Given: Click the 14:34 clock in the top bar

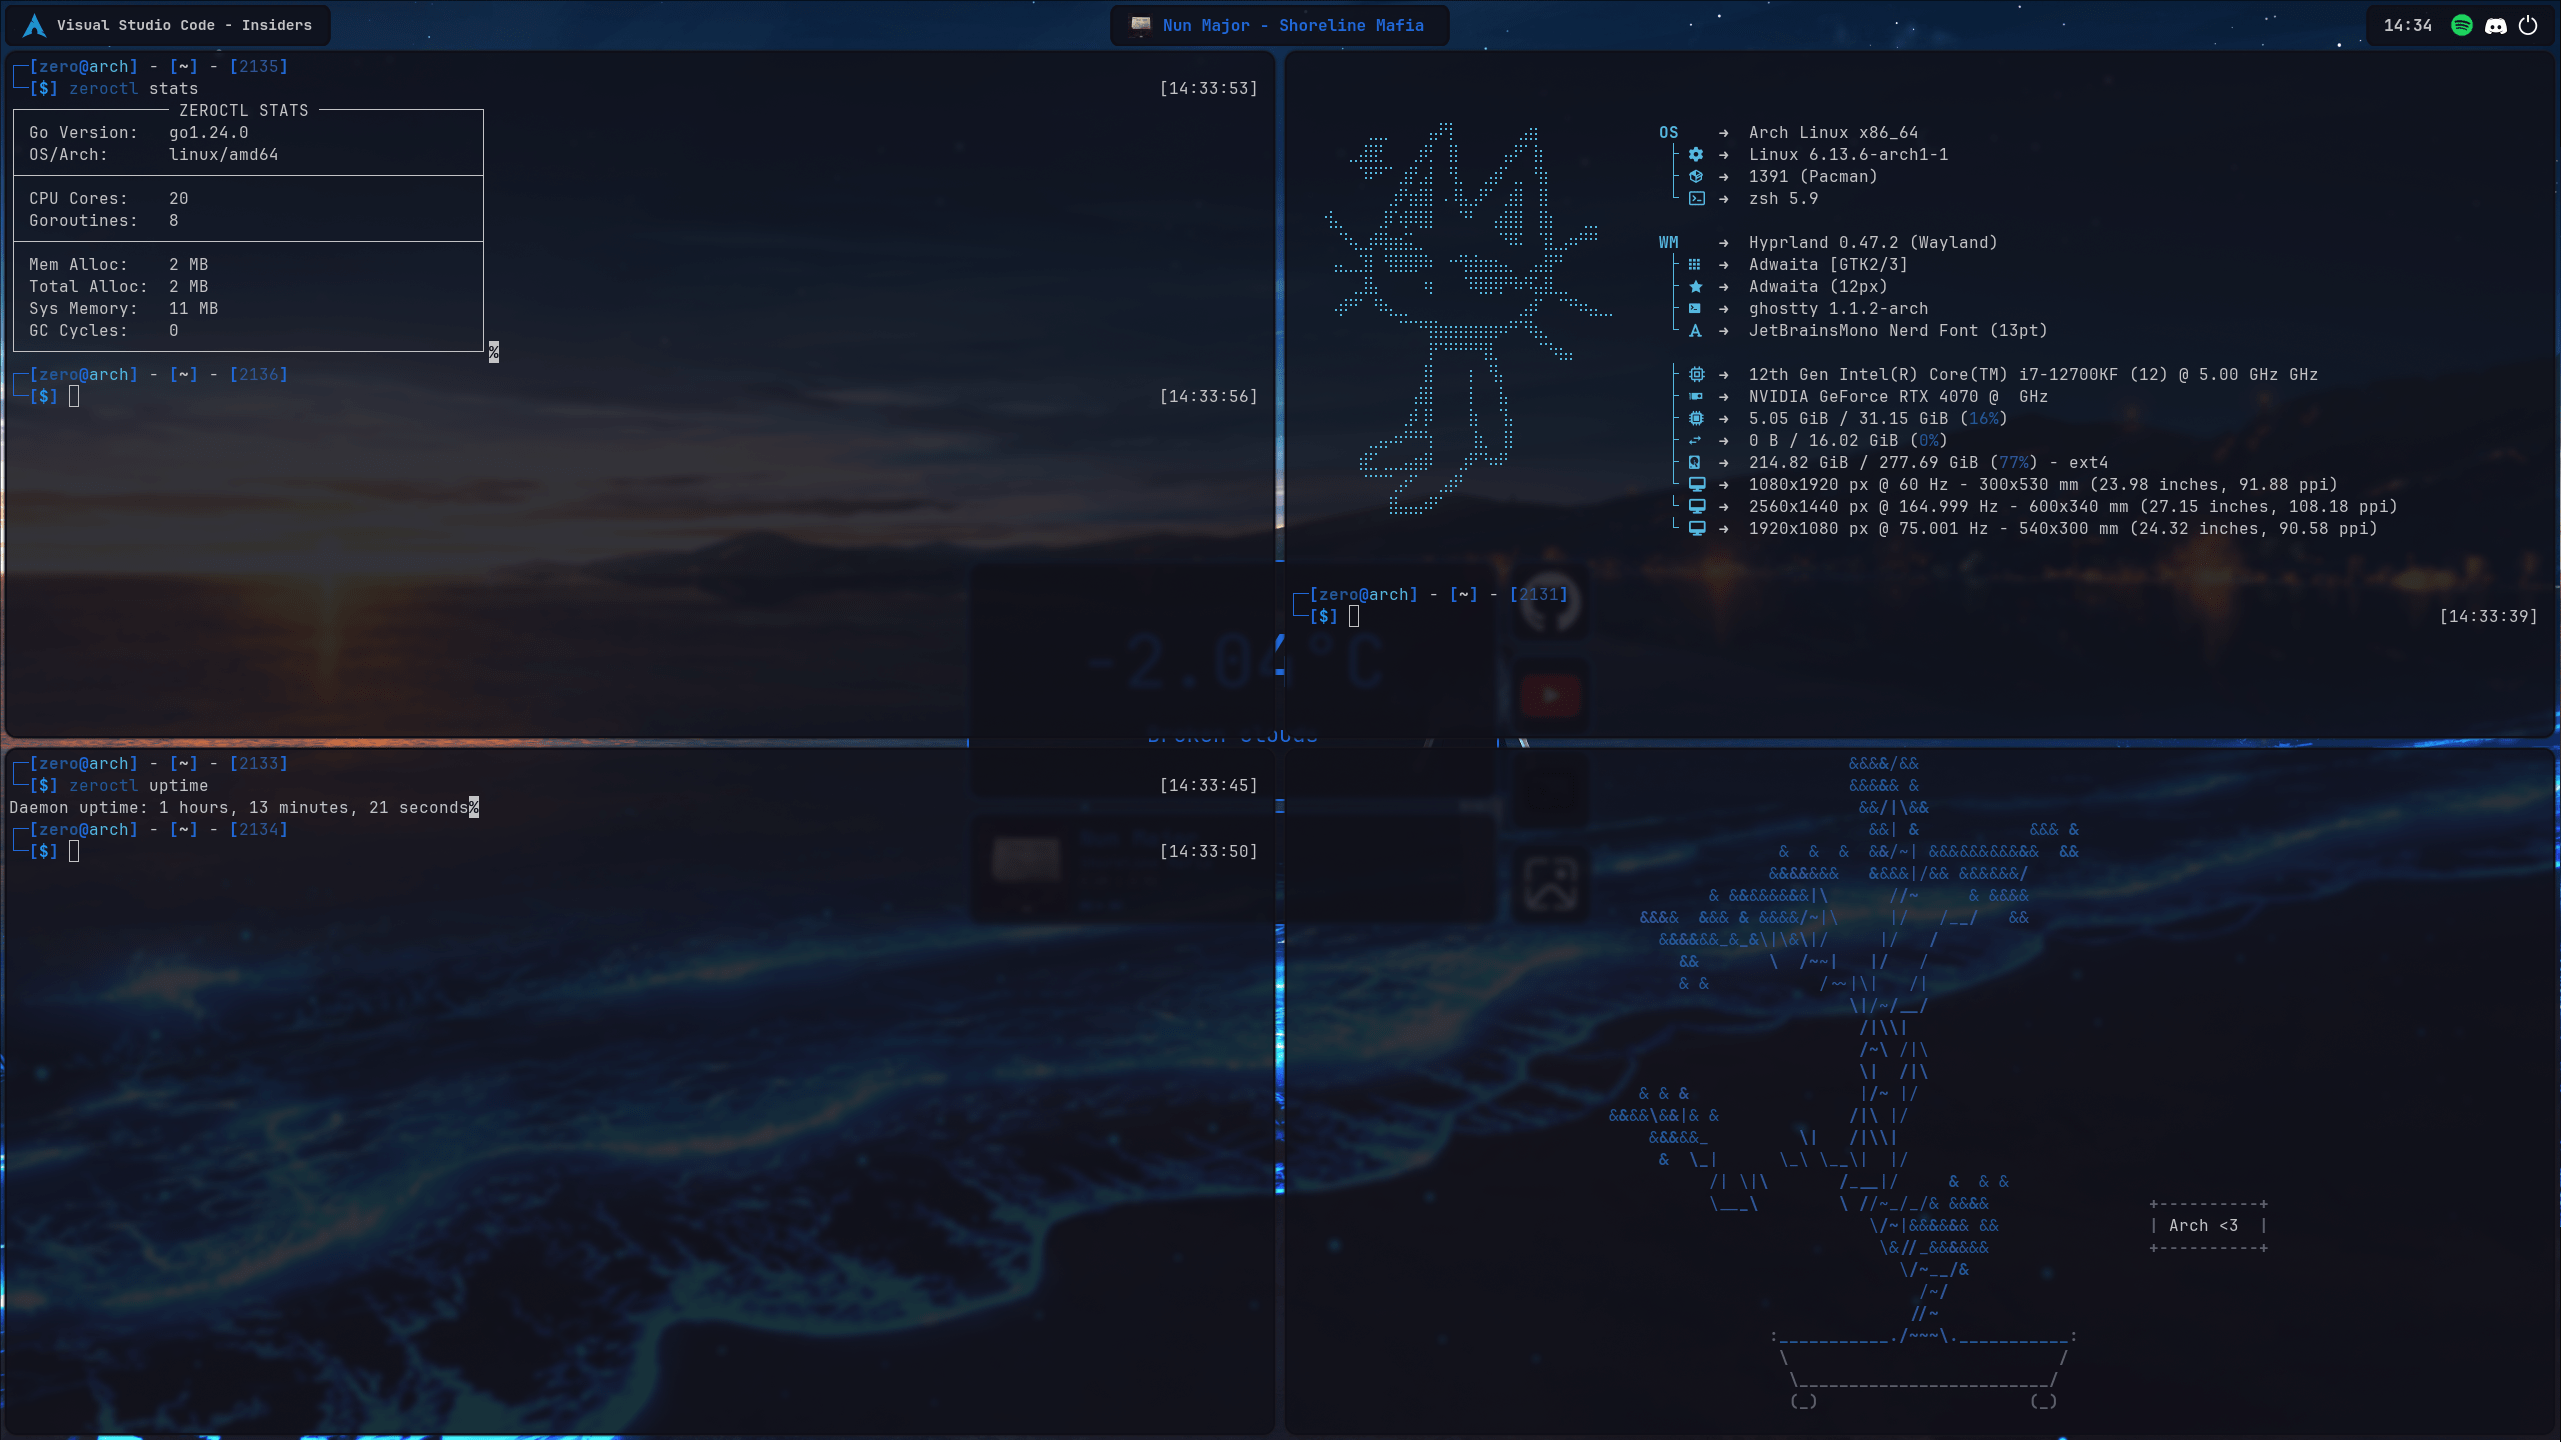Looking at the screenshot, I should [2407, 25].
